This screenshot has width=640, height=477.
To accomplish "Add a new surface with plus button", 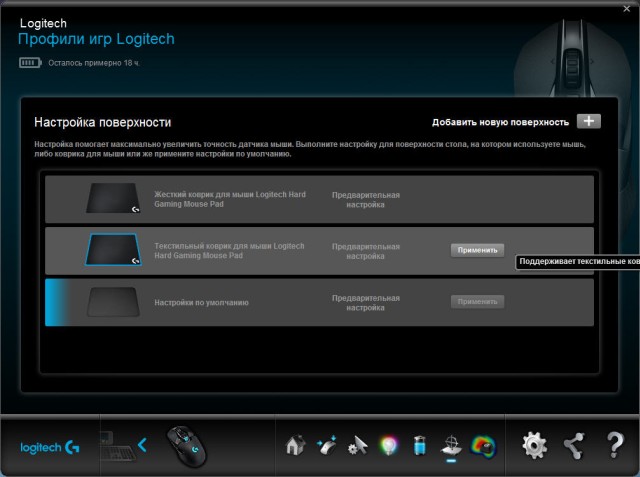I will [x=588, y=121].
